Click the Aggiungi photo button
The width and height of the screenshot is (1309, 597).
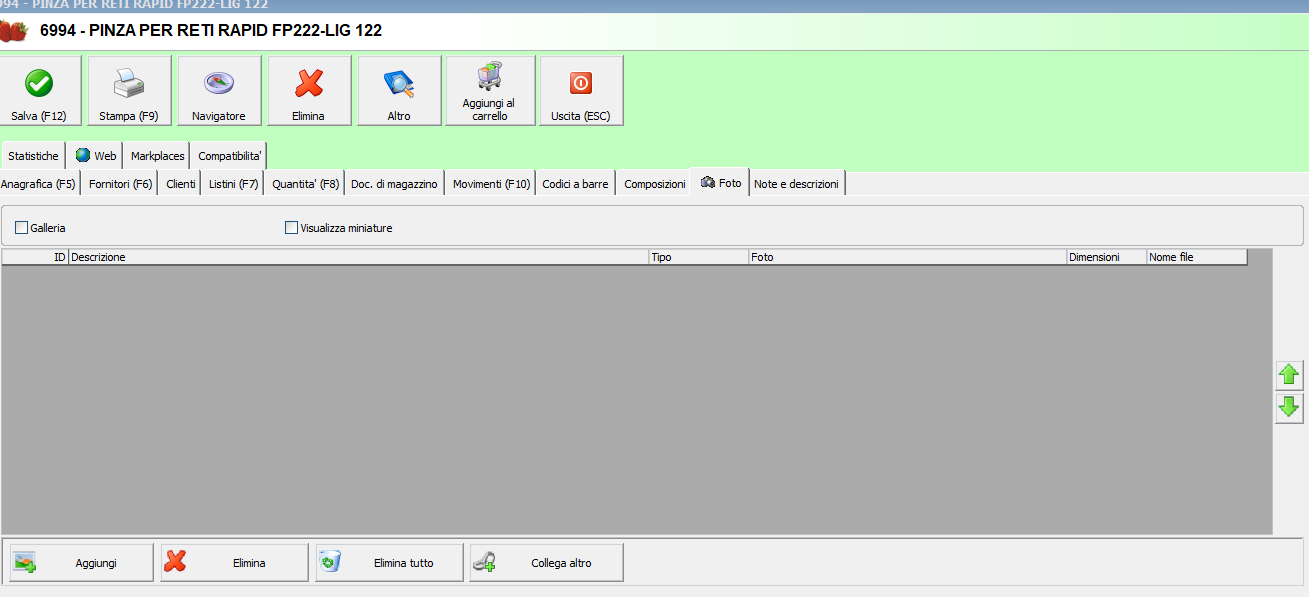81,563
